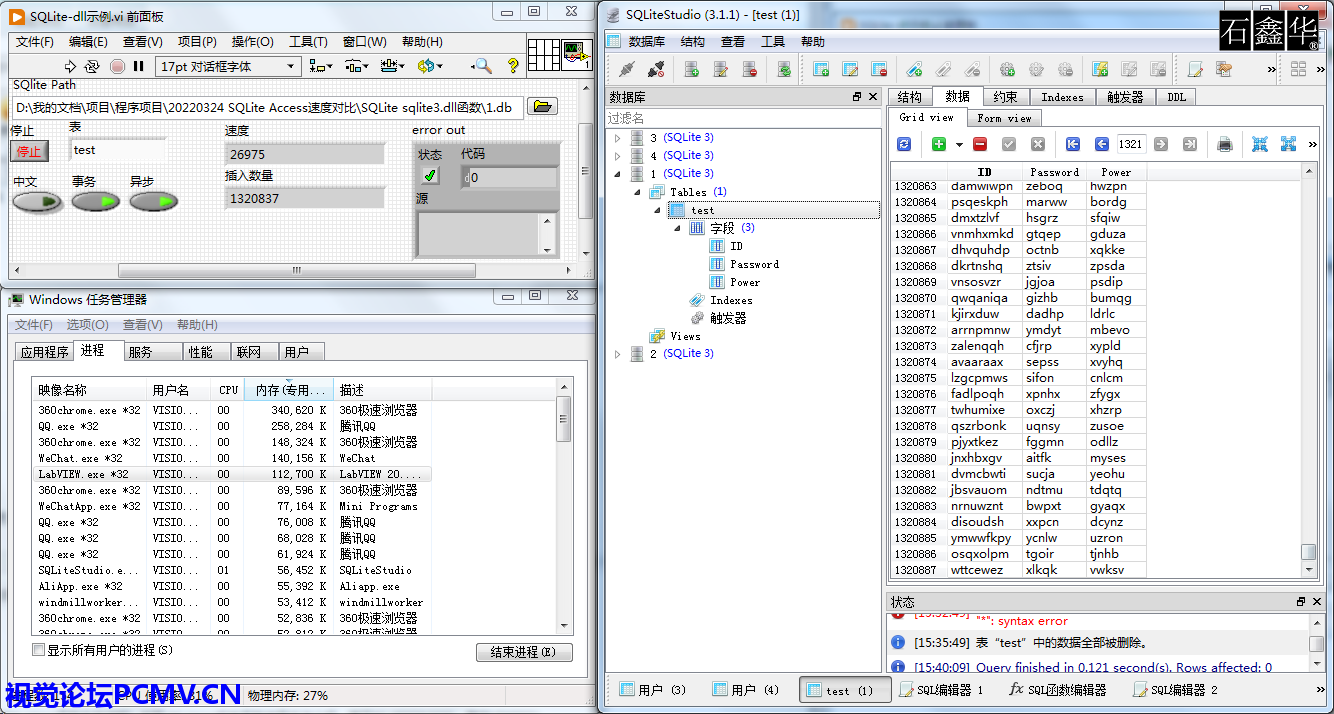Open the insert row dropdown arrow
The height and width of the screenshot is (714, 1334).
click(x=959, y=145)
